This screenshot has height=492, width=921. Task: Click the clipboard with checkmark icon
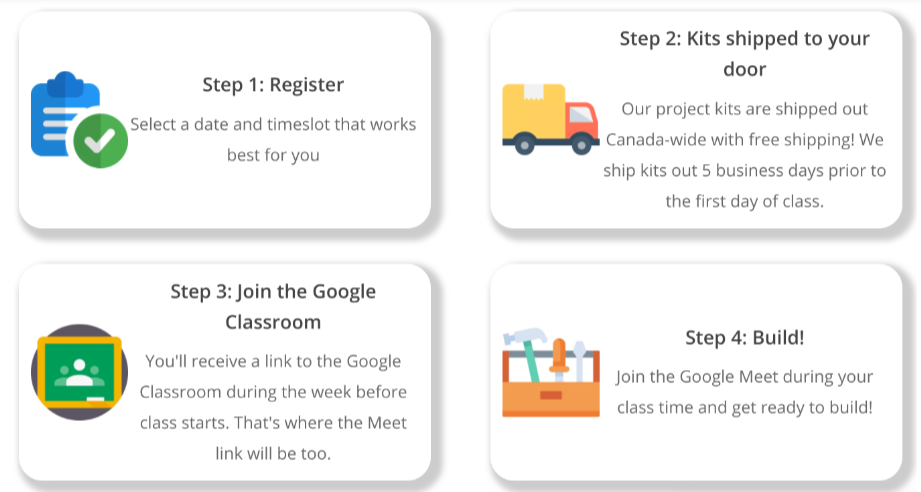(79, 119)
